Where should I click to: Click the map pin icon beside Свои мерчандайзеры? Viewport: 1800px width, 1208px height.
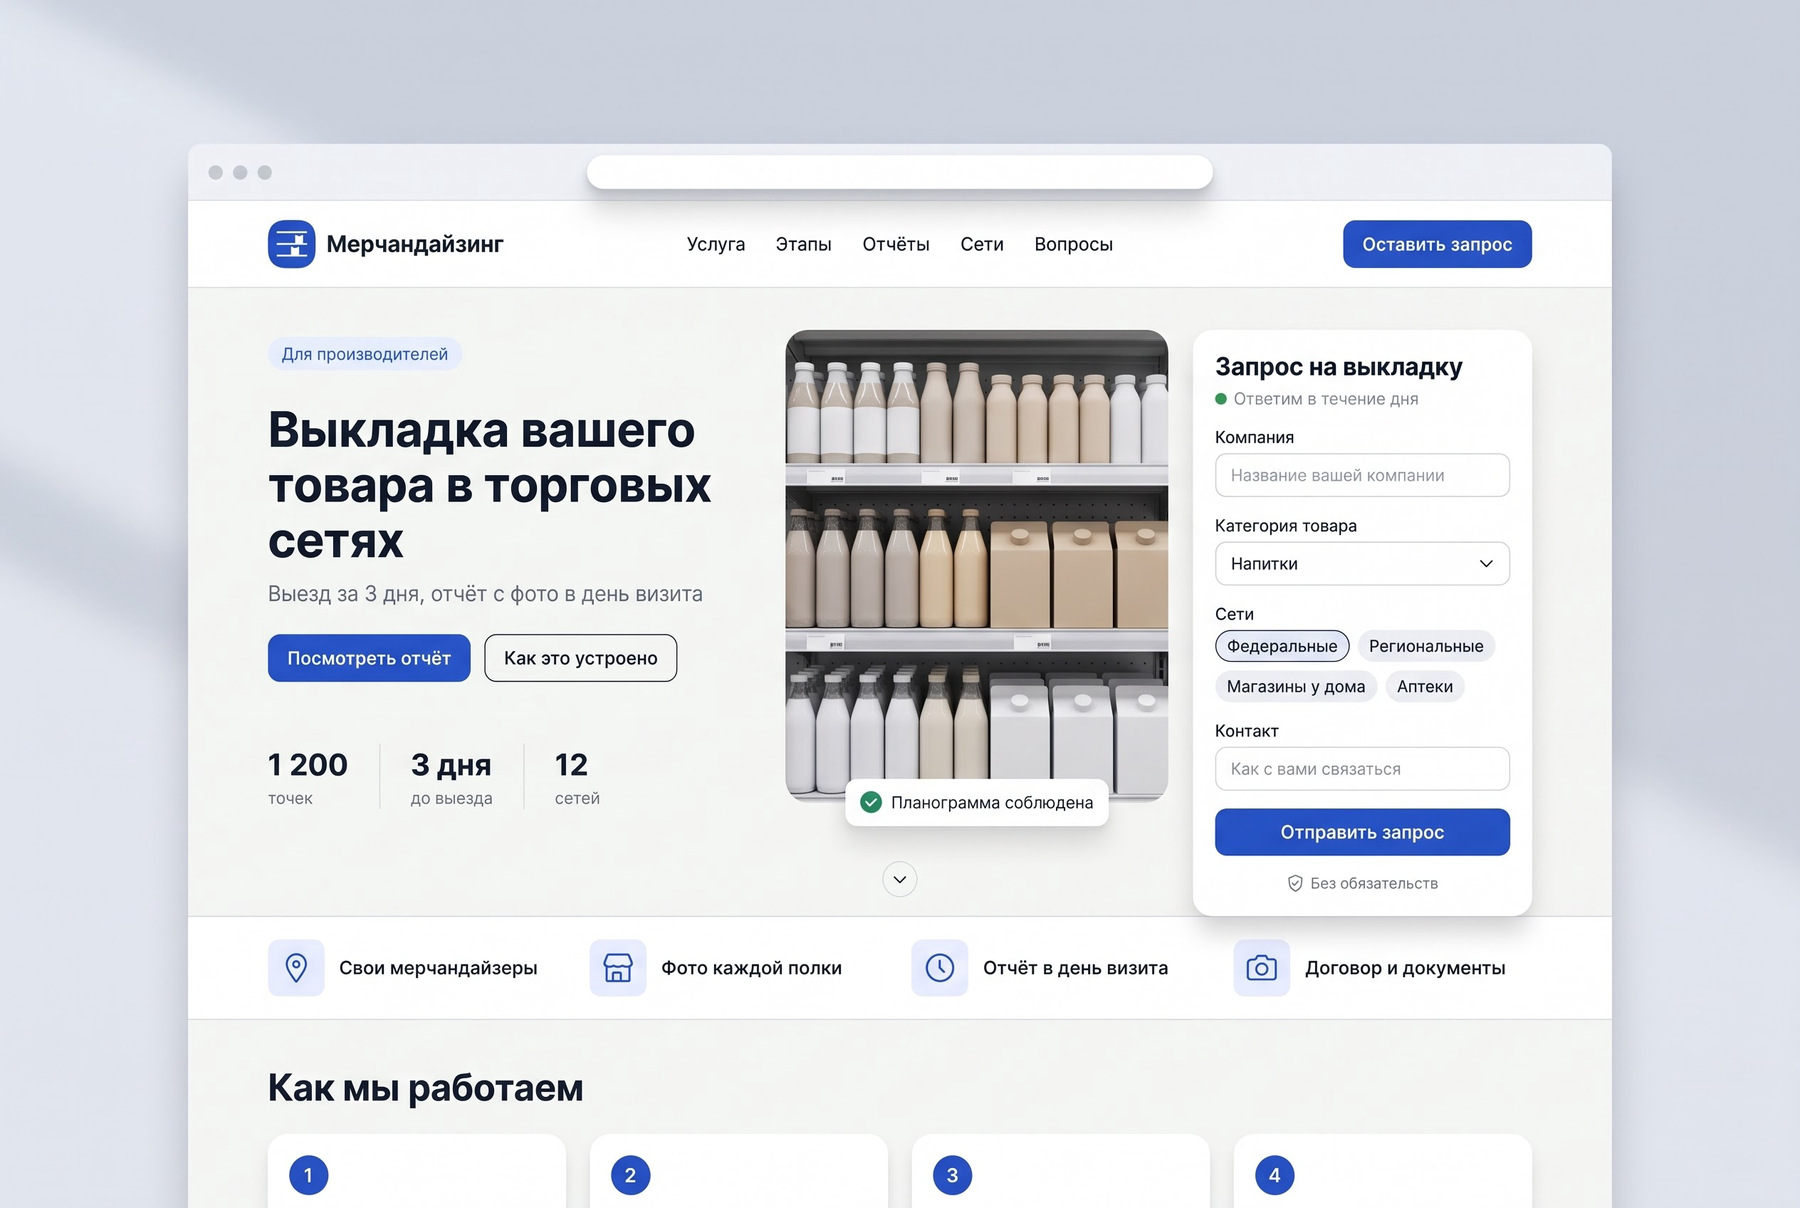296,967
